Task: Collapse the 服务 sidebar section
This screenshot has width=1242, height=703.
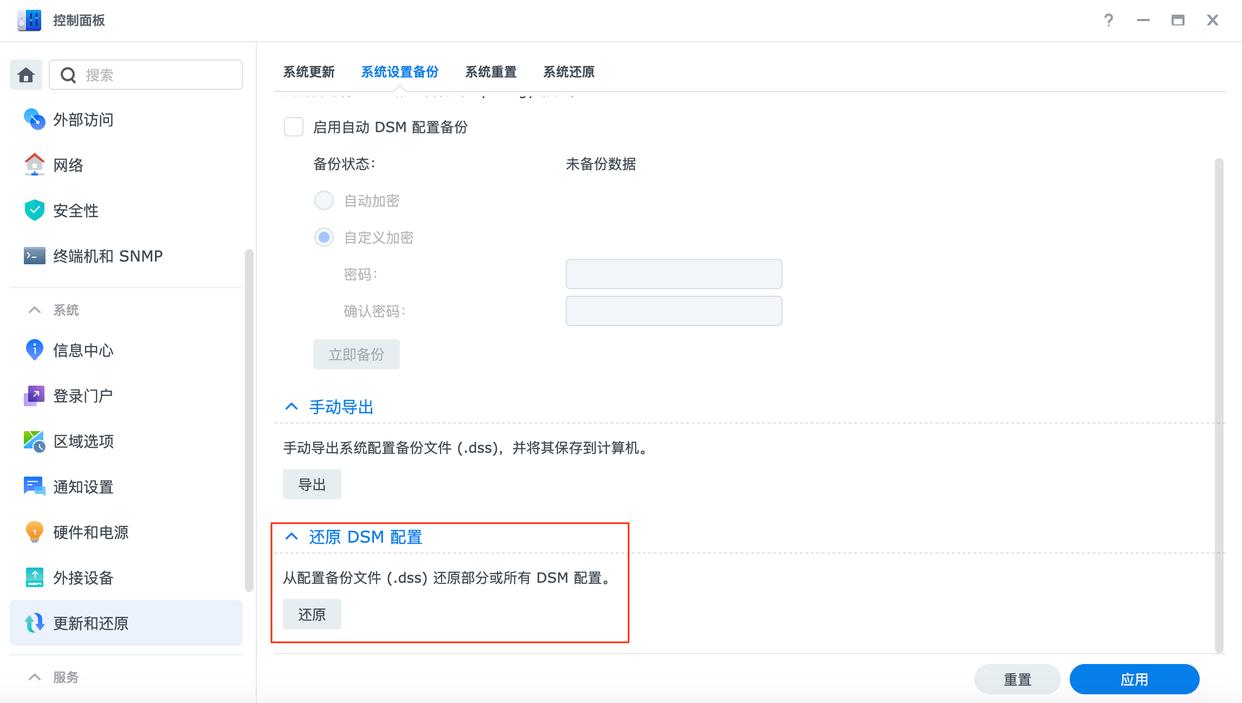Action: tap(34, 677)
